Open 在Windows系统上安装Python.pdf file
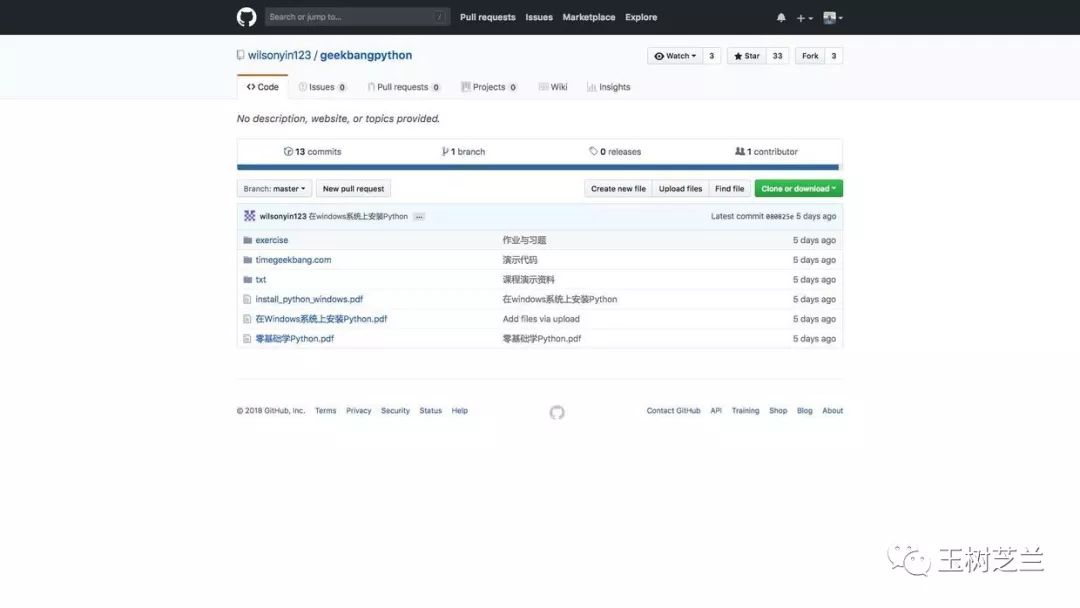Screen dimensions: 1080x608 [x=322, y=319]
